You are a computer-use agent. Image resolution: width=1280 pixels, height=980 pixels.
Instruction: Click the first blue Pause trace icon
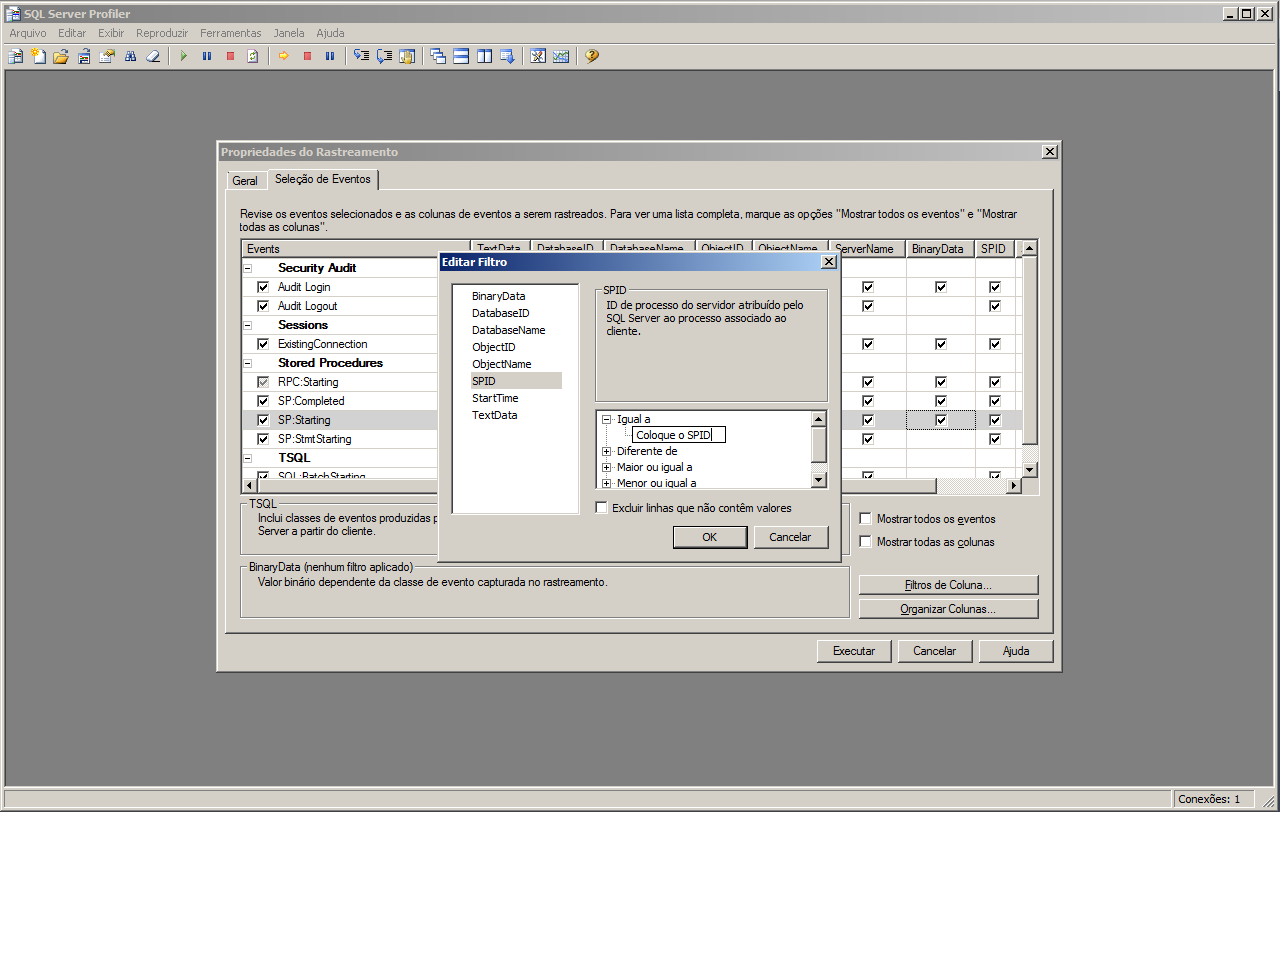tap(207, 57)
